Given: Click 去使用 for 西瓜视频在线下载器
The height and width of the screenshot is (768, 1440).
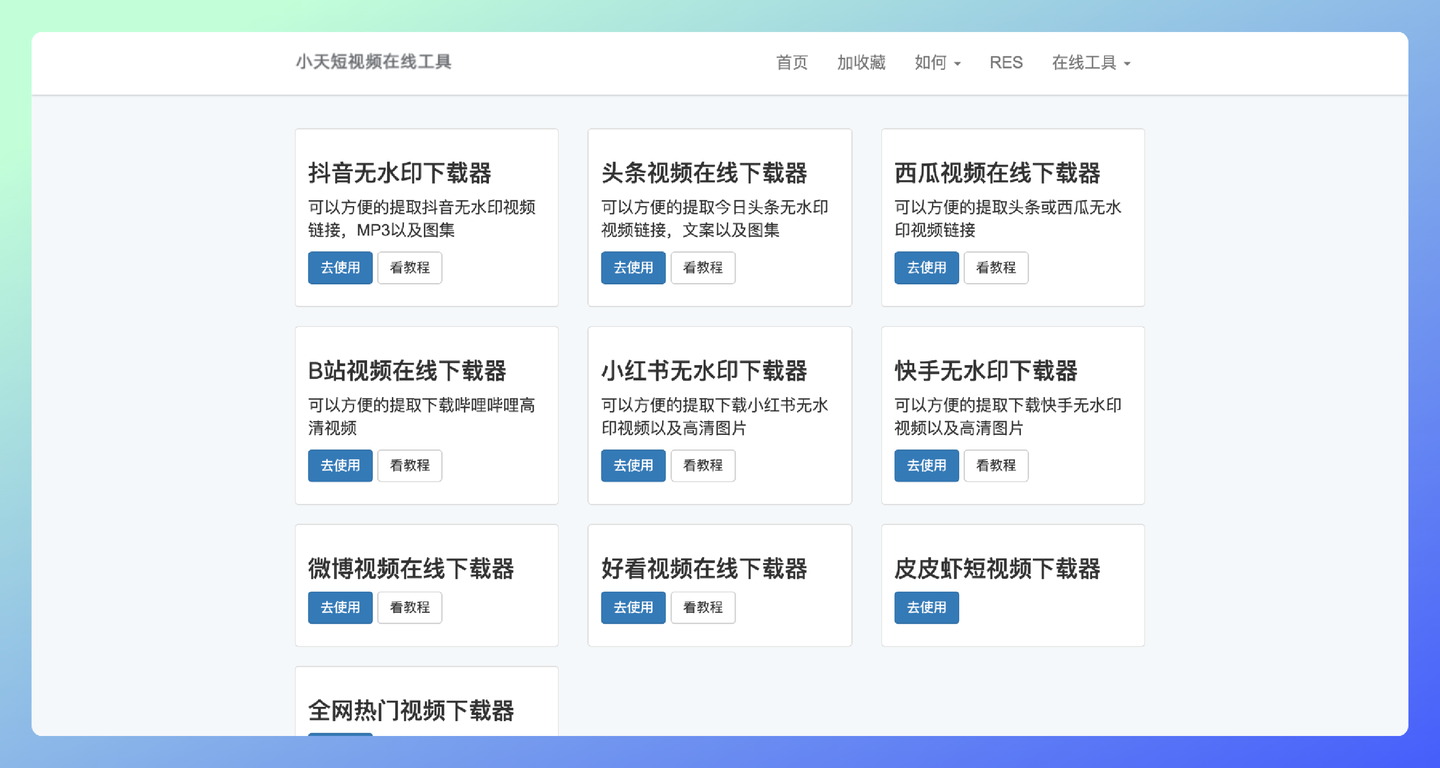Looking at the screenshot, I should click(x=926, y=268).
